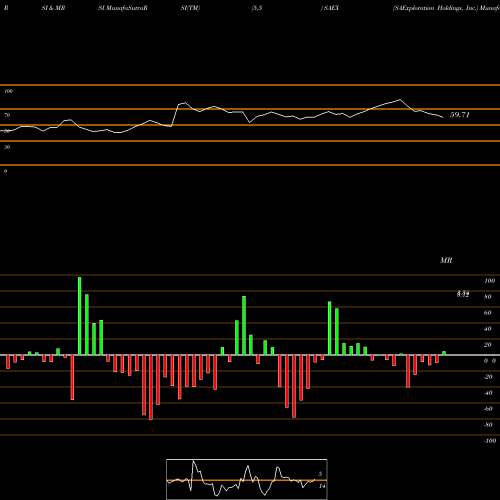Click the -80 tick on the MR axis
The width and height of the screenshot is (500, 500).
(488, 425)
